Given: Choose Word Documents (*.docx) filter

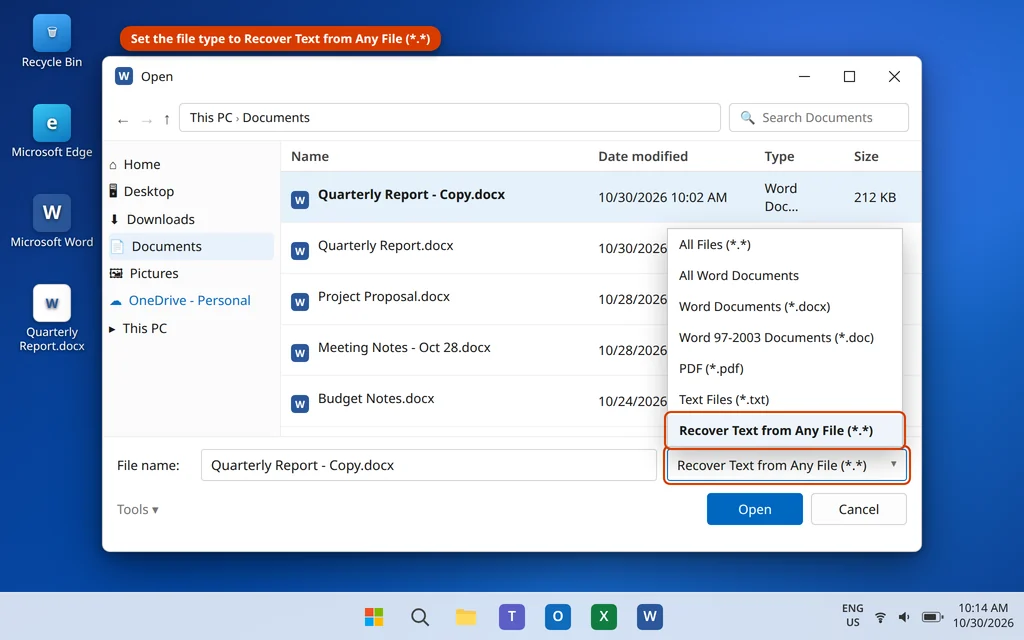Looking at the screenshot, I should pyautogui.click(x=784, y=307).
